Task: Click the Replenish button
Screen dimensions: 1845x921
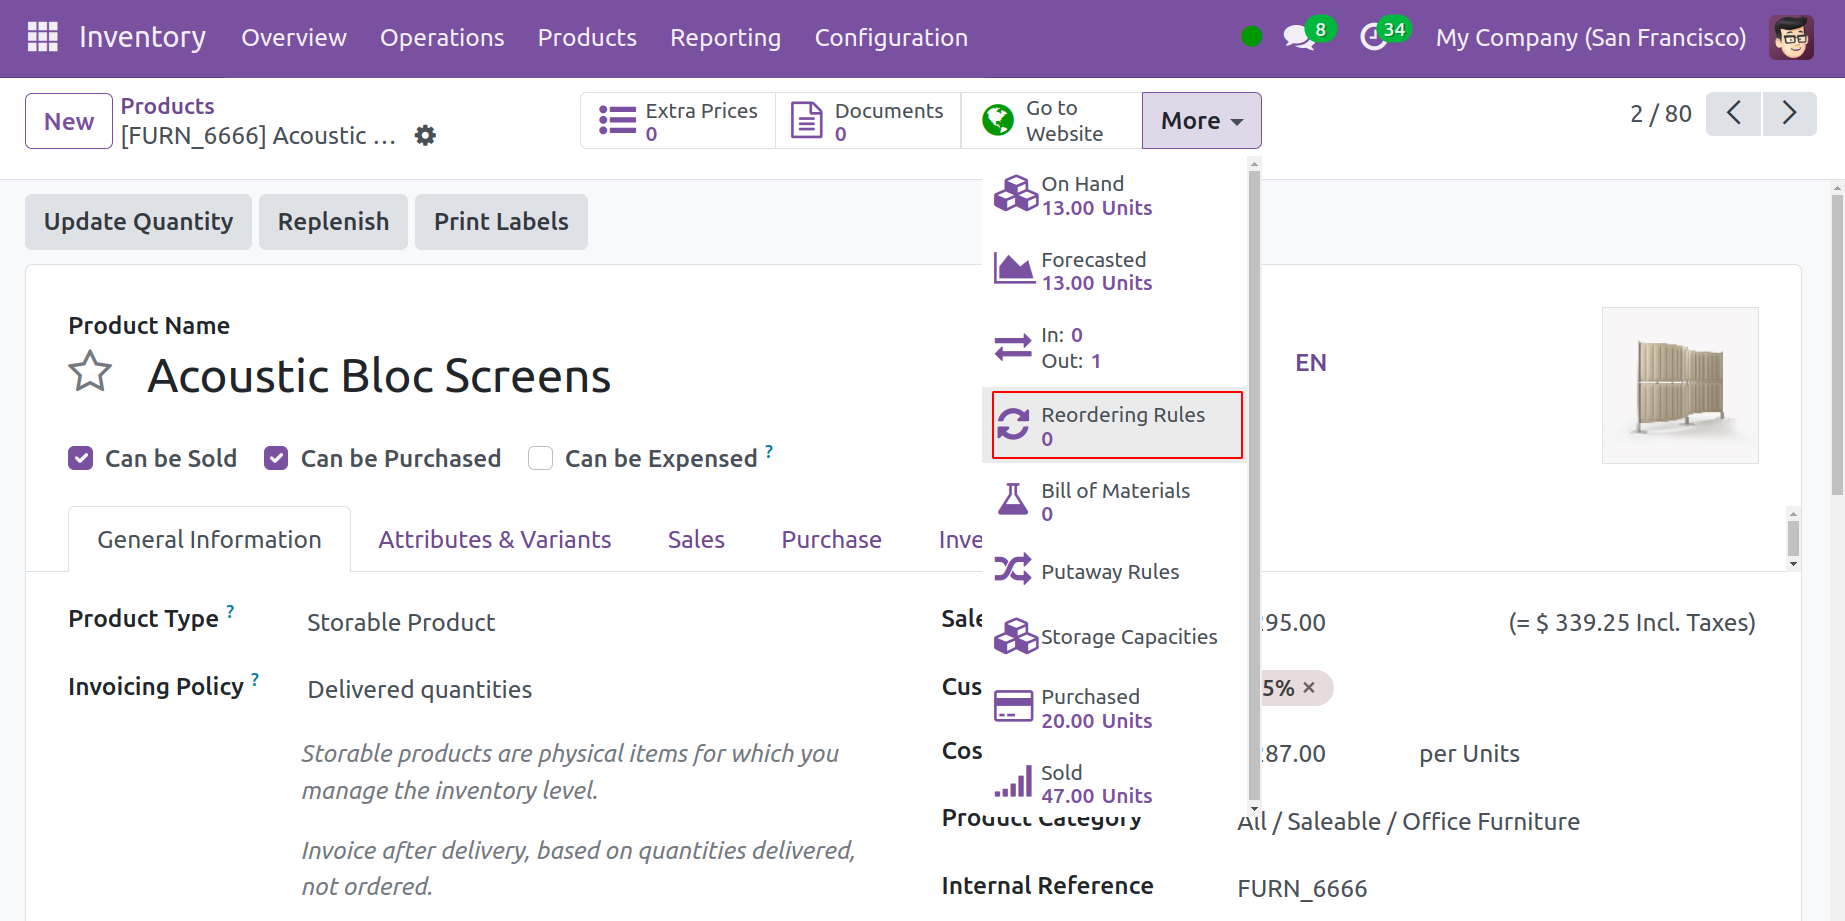Action: click(x=333, y=222)
